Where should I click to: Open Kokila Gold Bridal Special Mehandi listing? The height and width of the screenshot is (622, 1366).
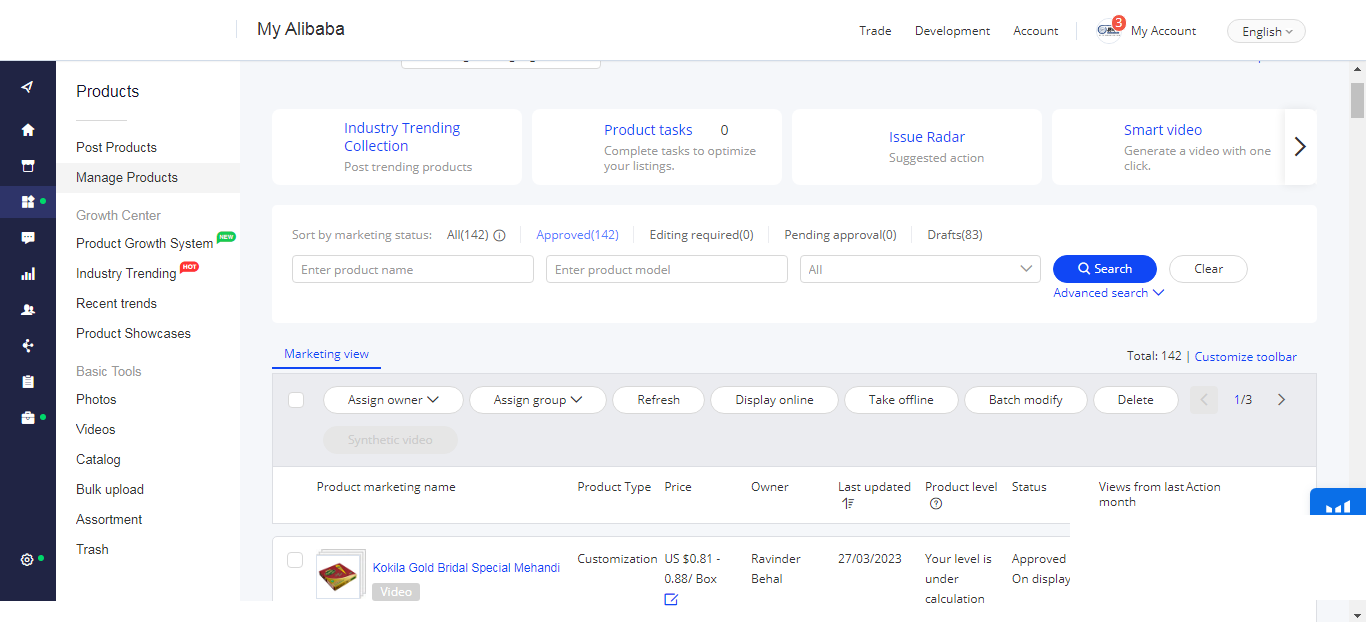tap(466, 567)
